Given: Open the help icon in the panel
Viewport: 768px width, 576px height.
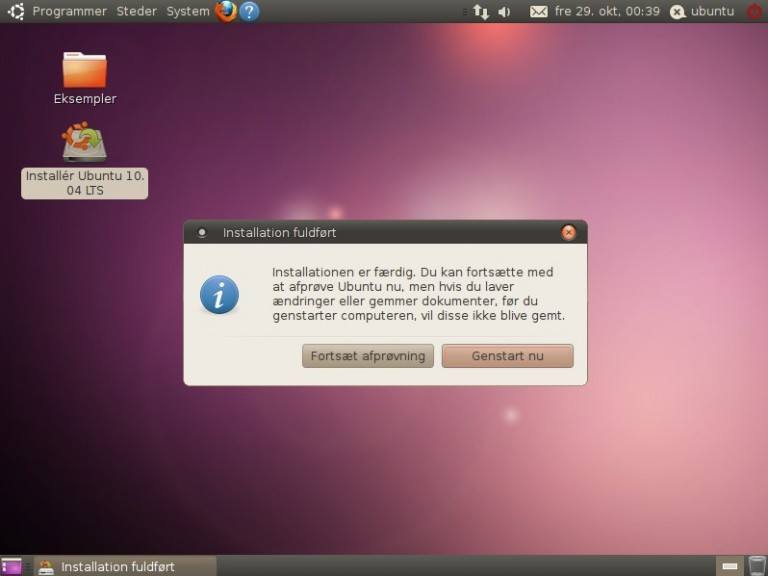Looking at the screenshot, I should pos(249,11).
